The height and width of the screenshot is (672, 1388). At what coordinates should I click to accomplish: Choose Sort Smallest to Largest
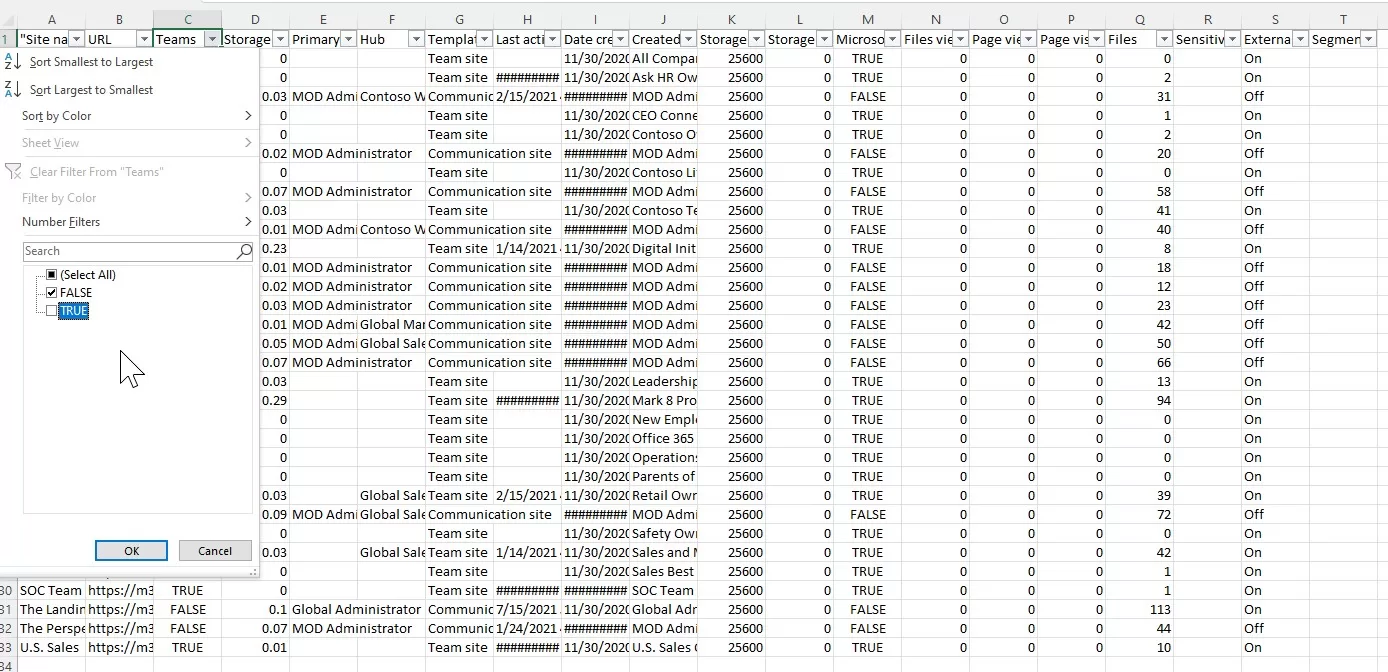pos(91,62)
